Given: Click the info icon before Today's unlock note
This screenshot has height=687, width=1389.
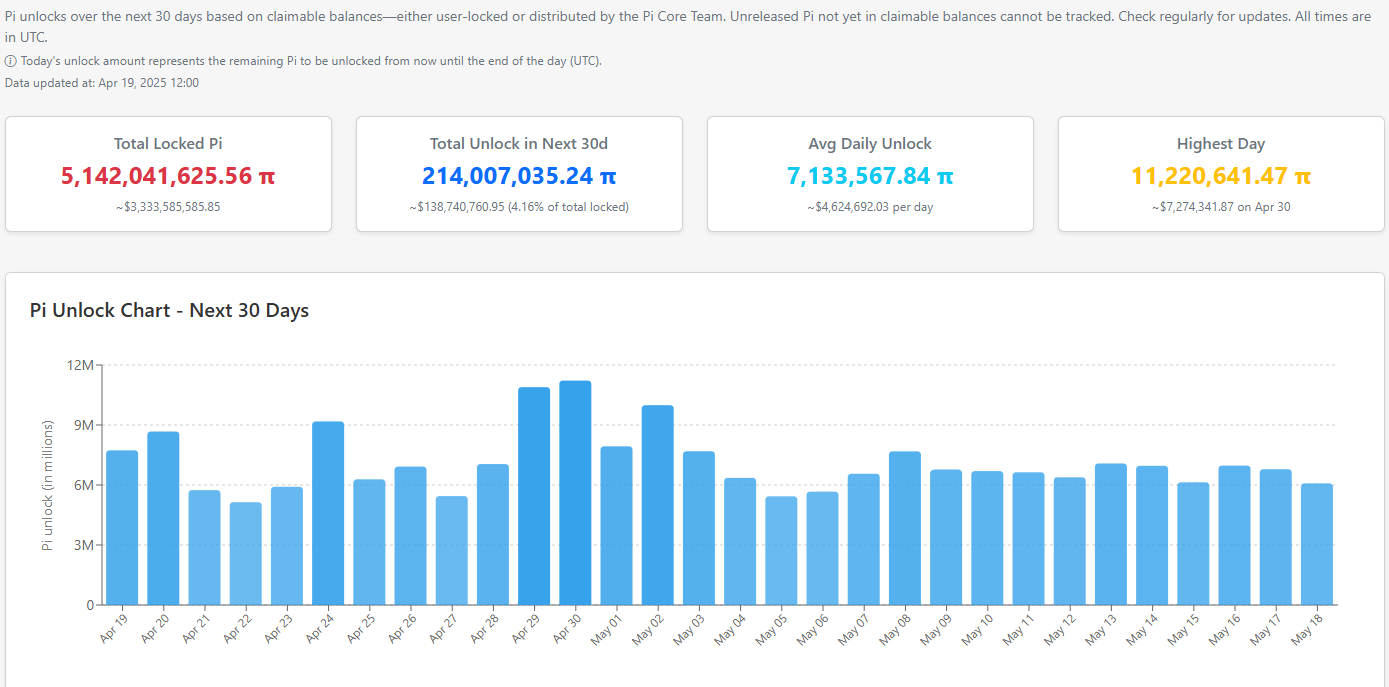Looking at the screenshot, I should tap(11, 61).
